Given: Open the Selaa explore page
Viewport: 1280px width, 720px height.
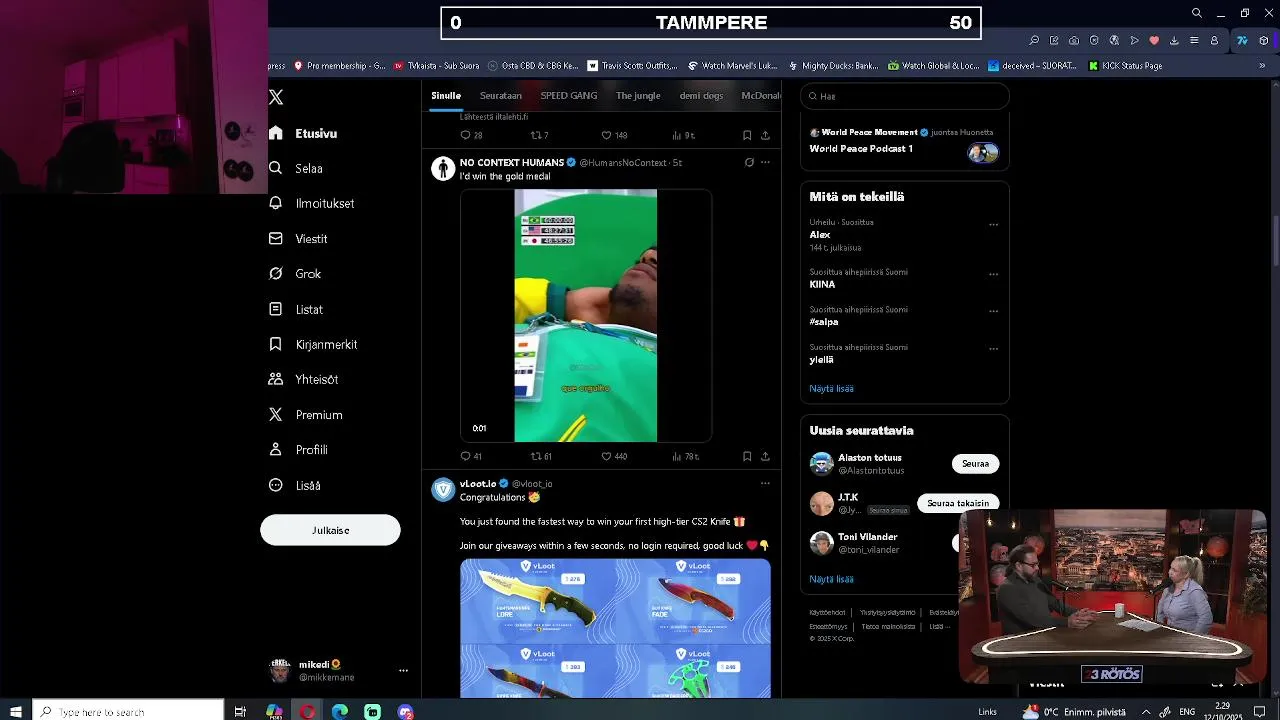Looking at the screenshot, I should 296,168.
